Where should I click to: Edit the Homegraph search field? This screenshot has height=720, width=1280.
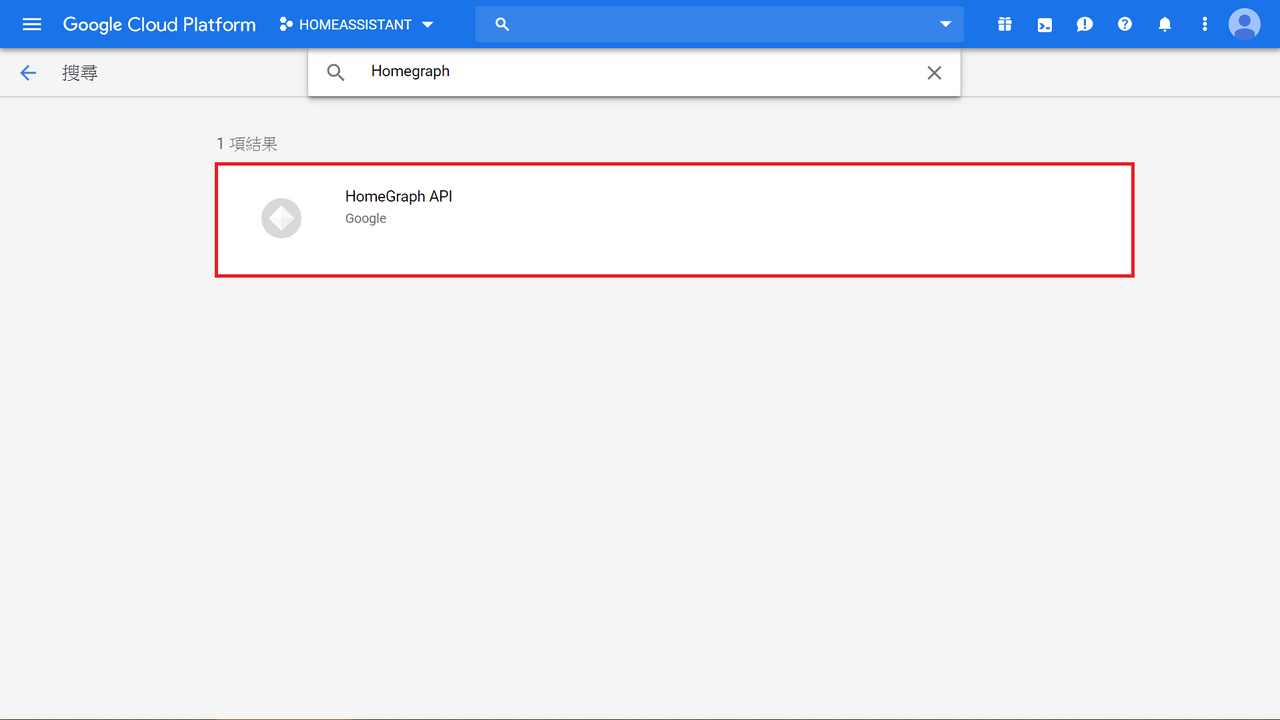pos(635,72)
